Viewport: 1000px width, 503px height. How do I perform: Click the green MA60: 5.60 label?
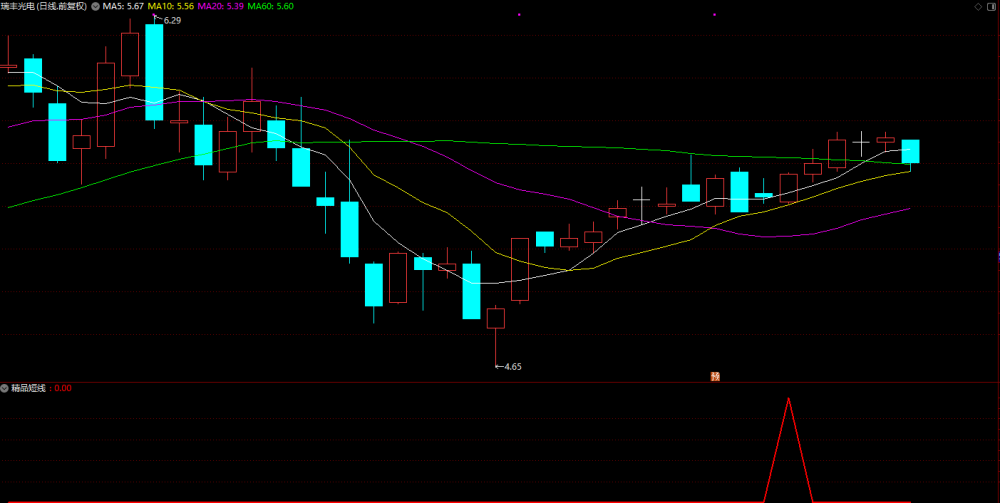[270, 6]
